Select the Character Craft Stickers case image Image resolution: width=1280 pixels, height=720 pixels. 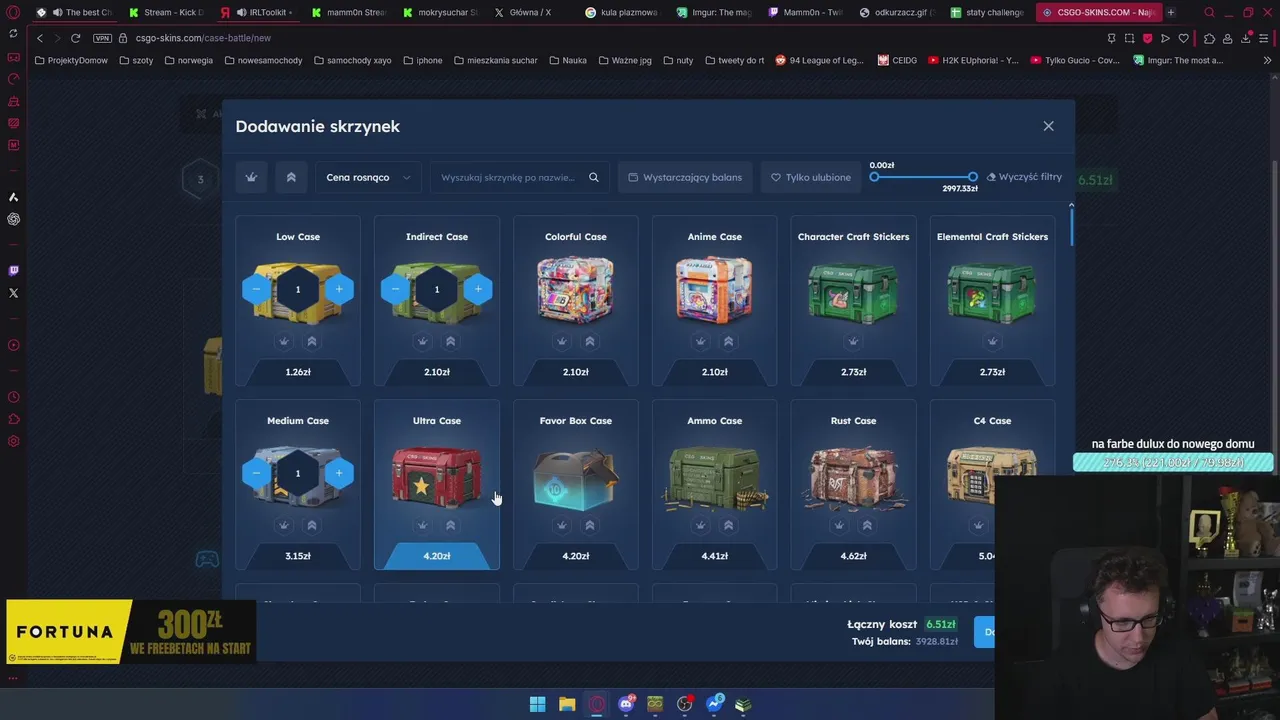[x=853, y=292]
